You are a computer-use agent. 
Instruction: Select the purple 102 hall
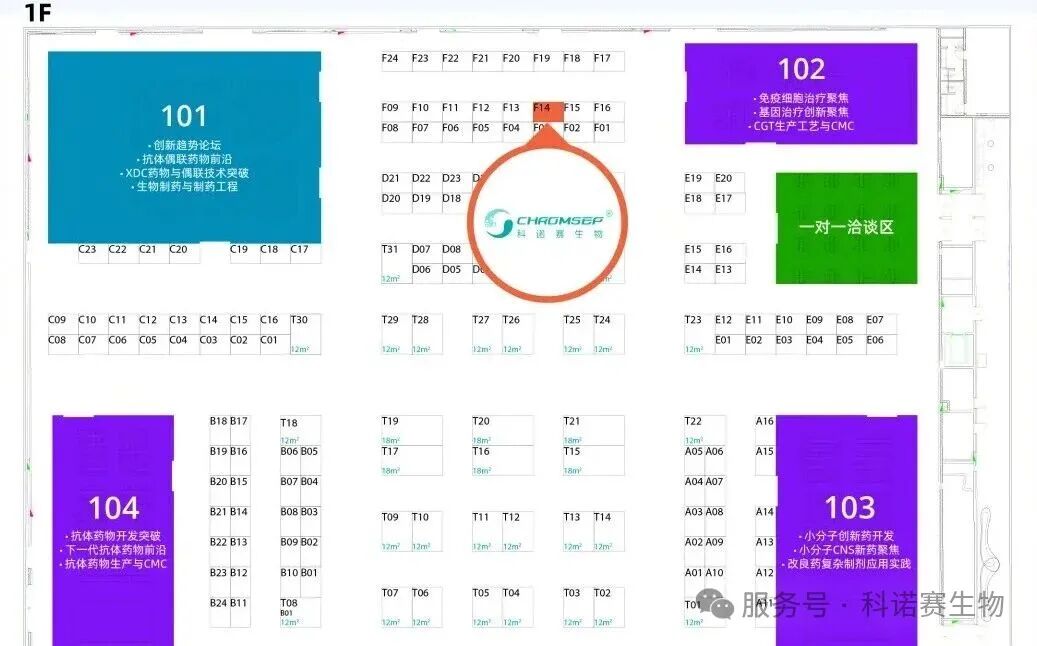coord(801,93)
